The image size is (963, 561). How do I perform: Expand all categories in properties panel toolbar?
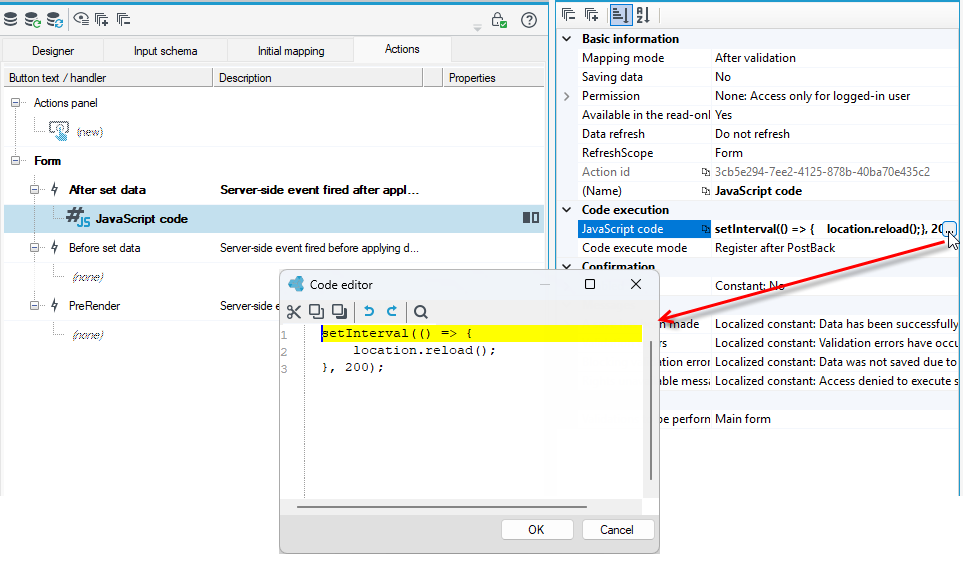coord(591,14)
